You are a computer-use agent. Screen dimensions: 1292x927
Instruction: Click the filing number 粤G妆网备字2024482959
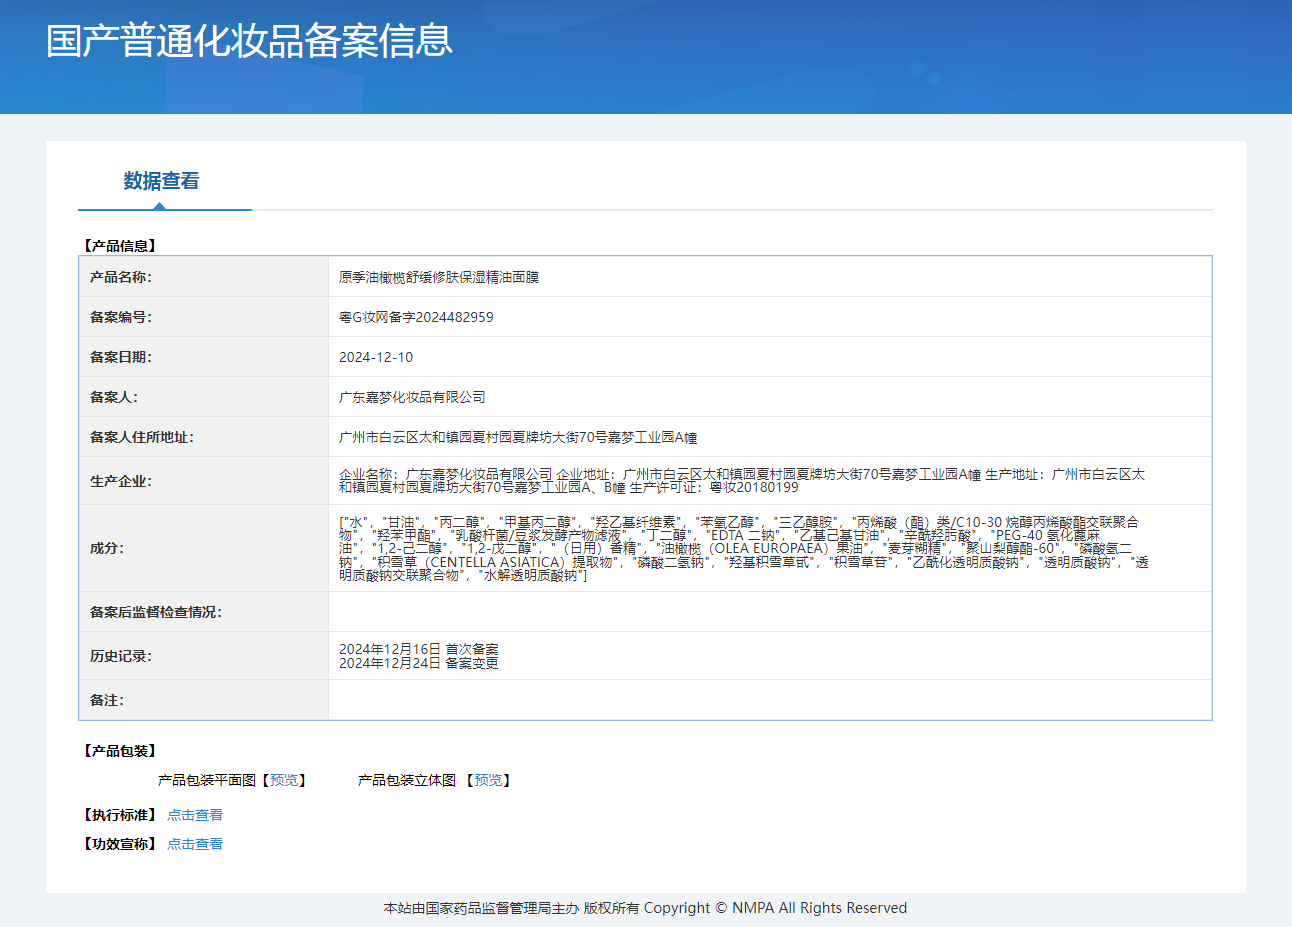416,317
